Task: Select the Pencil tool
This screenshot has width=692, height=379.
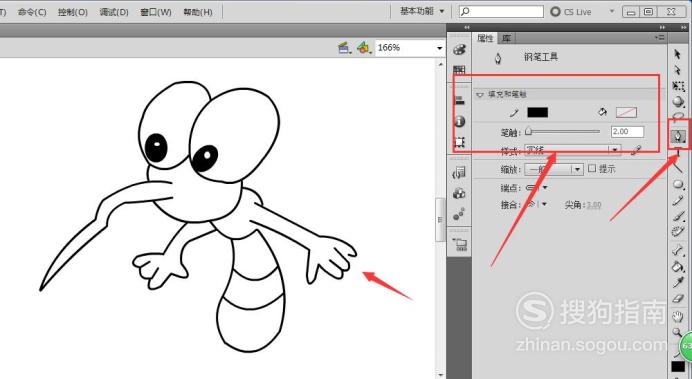Action: pyautogui.click(x=678, y=200)
